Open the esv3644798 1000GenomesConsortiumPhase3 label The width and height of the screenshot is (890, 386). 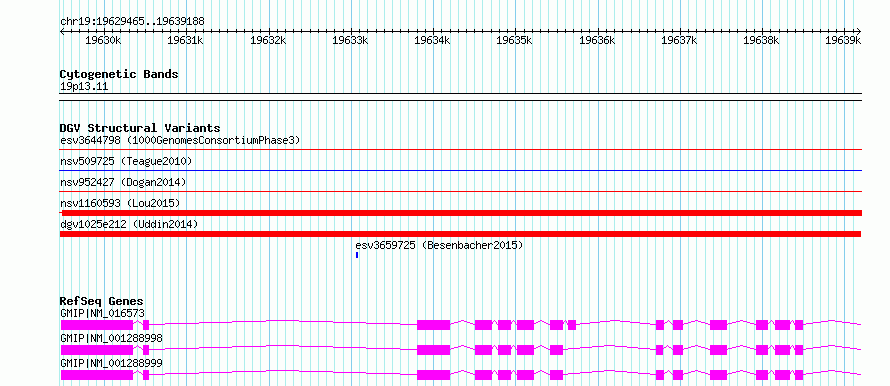(180, 140)
